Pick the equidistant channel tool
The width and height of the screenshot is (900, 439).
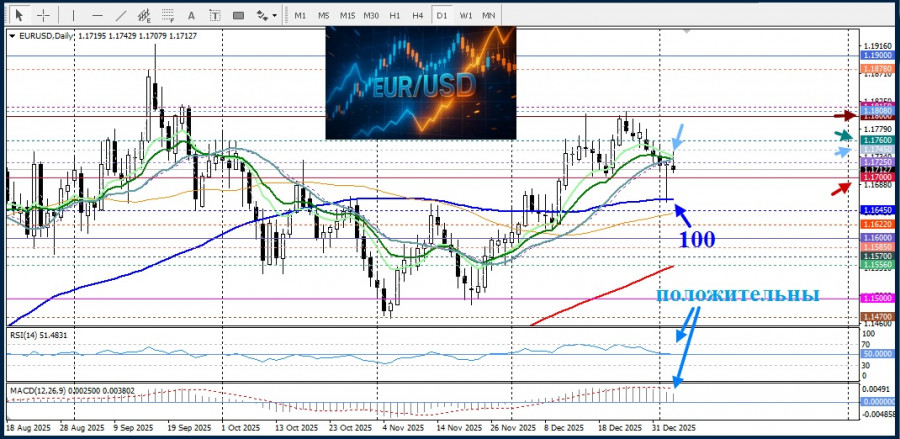[x=145, y=15]
